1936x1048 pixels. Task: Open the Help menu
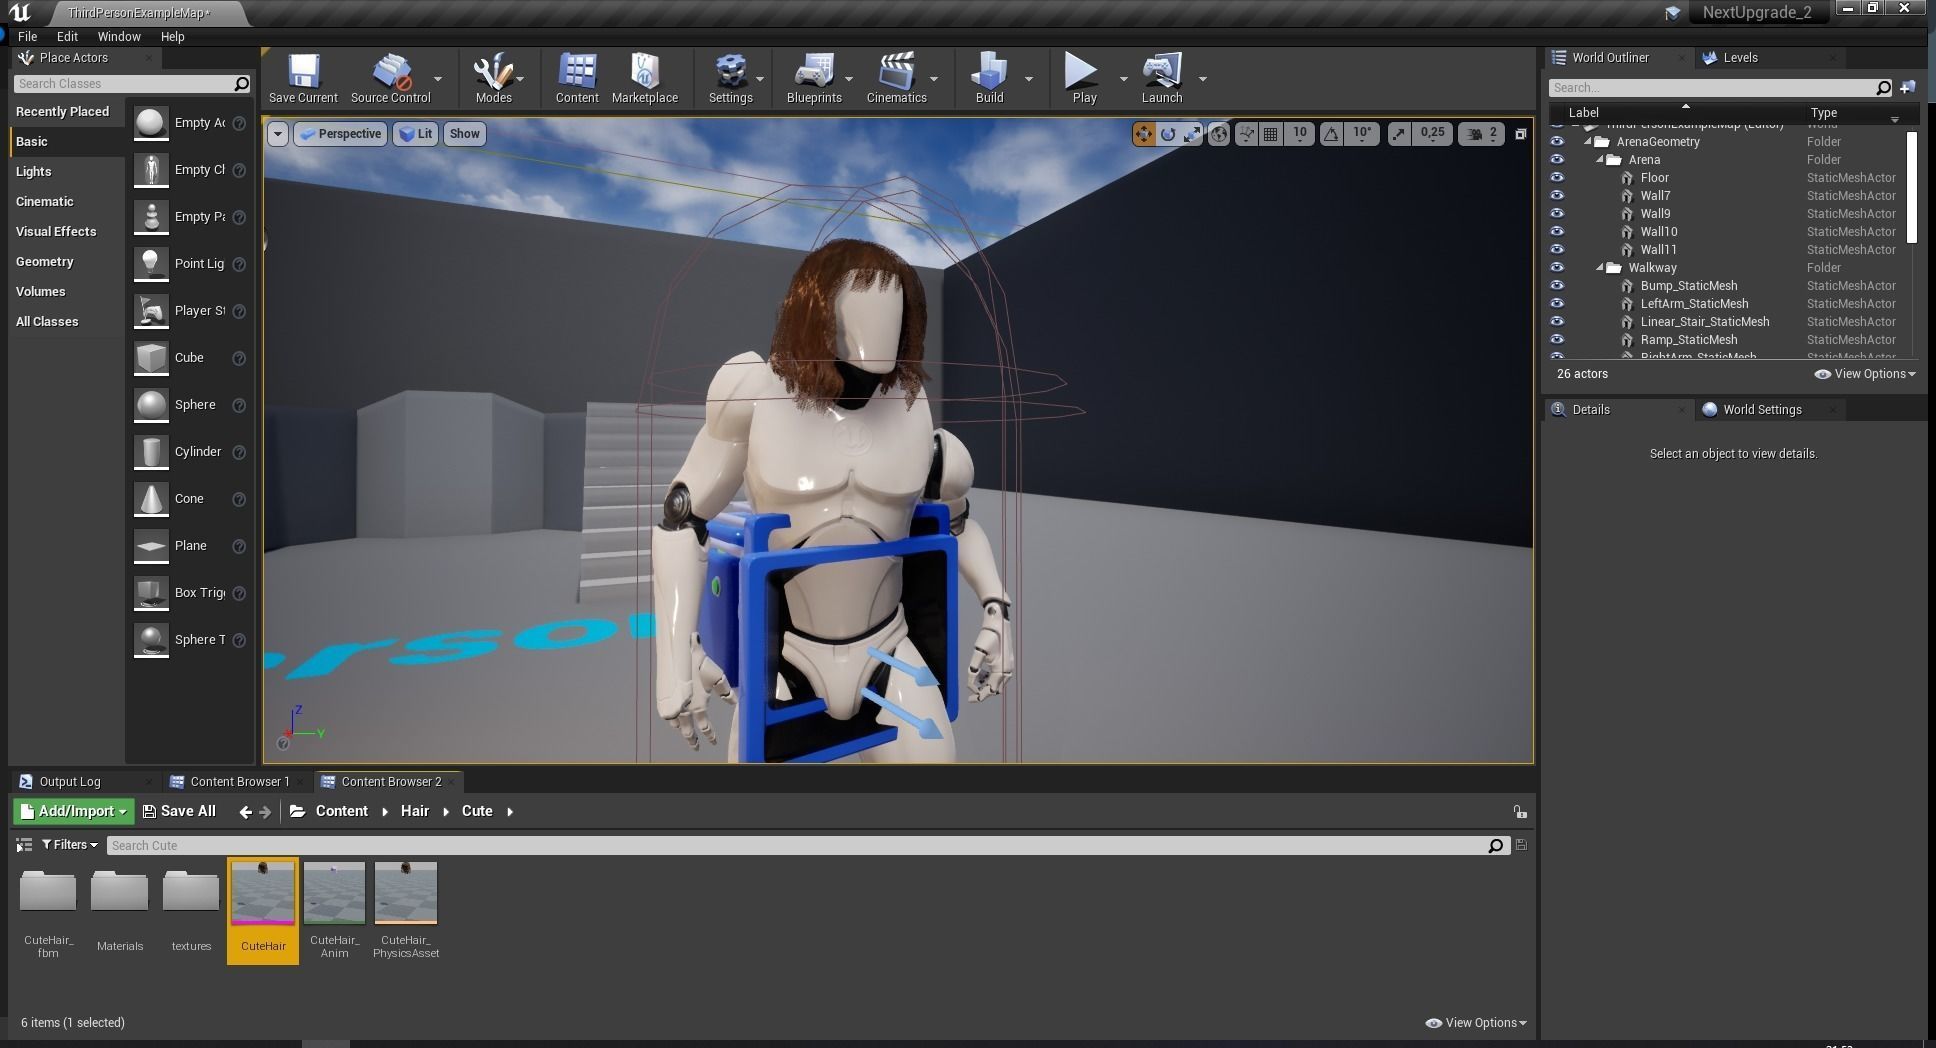[172, 37]
